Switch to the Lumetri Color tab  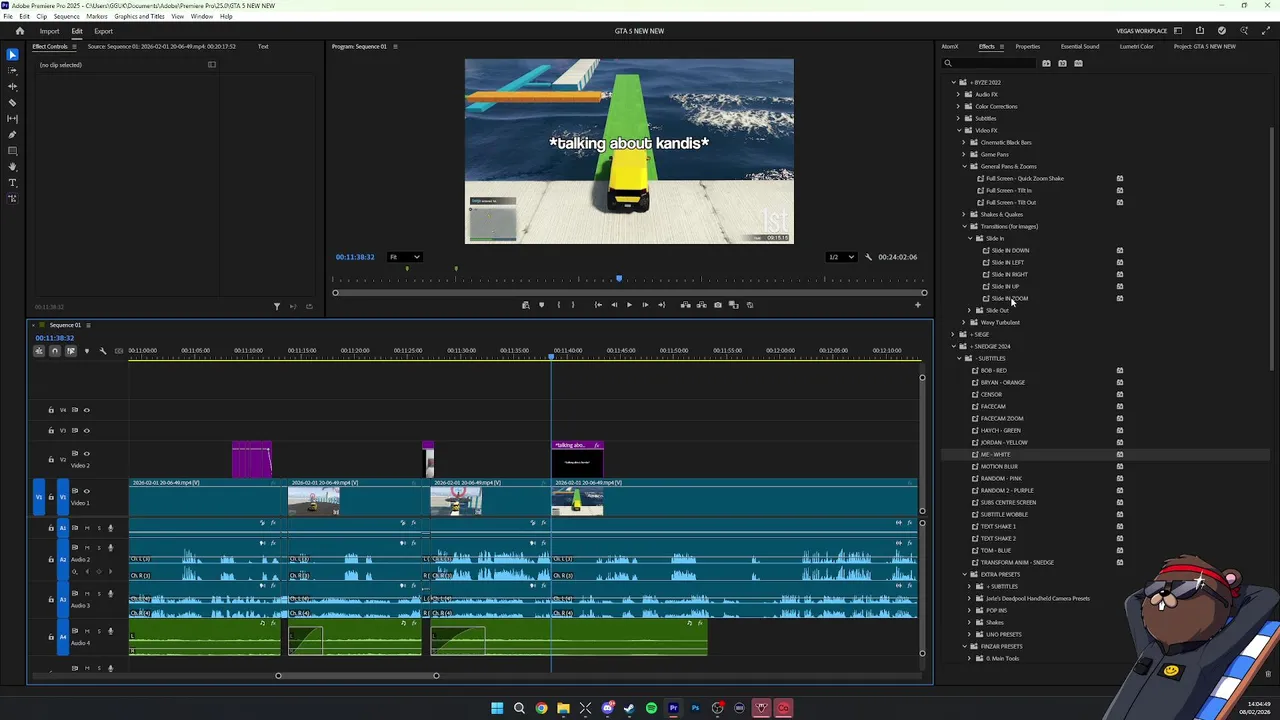pyautogui.click(x=1136, y=47)
